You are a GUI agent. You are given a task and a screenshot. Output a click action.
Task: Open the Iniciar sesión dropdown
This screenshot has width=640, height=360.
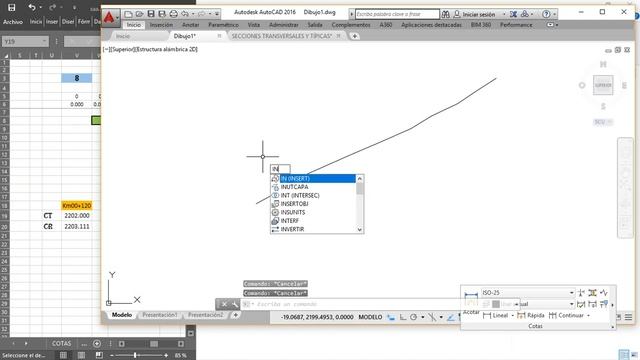(x=504, y=14)
